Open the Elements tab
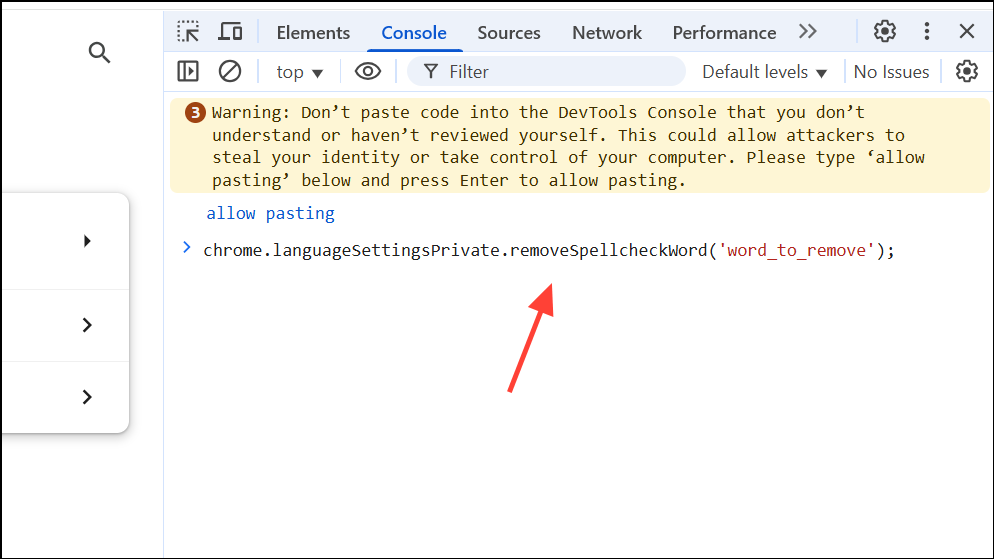Viewport: 994px width, 559px height. pyautogui.click(x=313, y=33)
